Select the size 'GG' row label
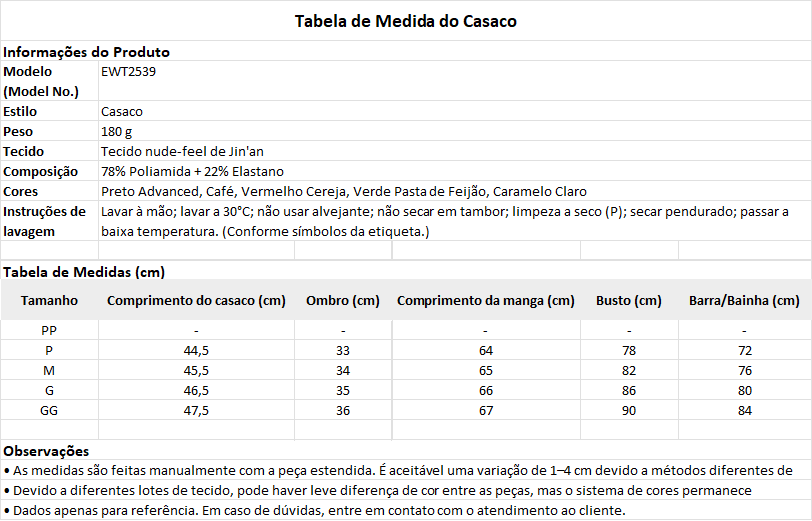Screen dimensions: 812x521 coord(49,411)
